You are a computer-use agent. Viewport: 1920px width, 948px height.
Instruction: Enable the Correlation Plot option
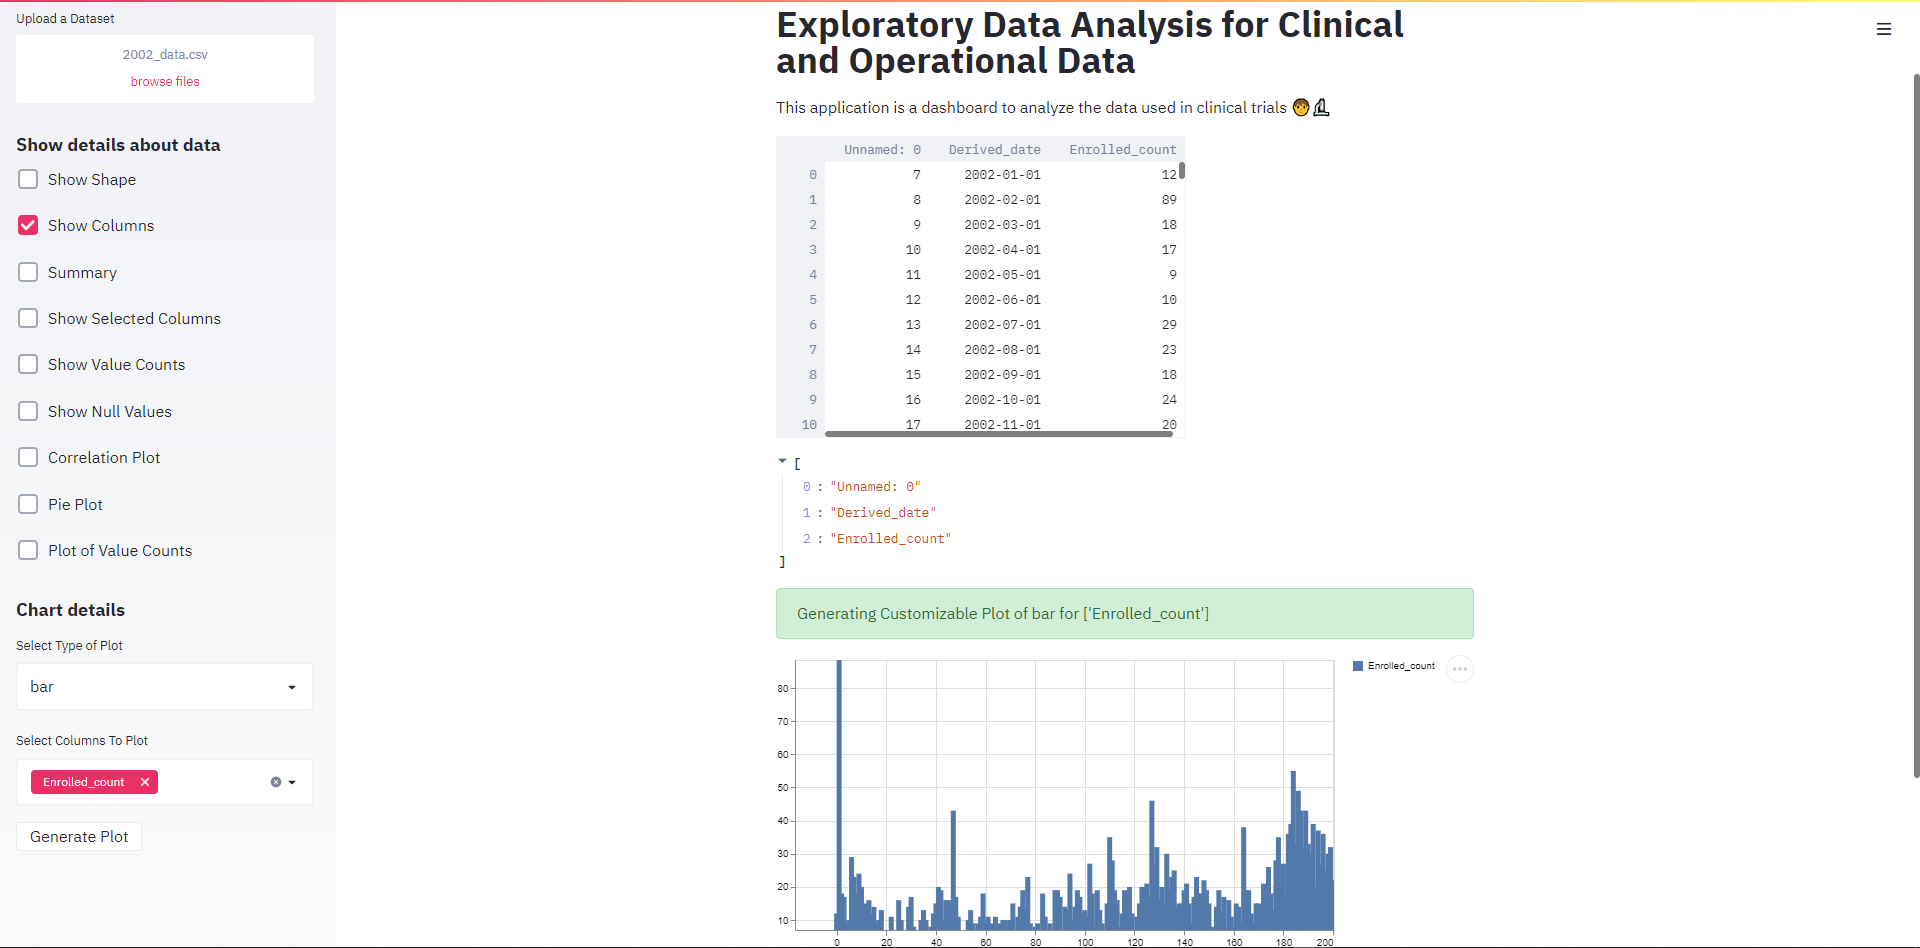(28, 457)
